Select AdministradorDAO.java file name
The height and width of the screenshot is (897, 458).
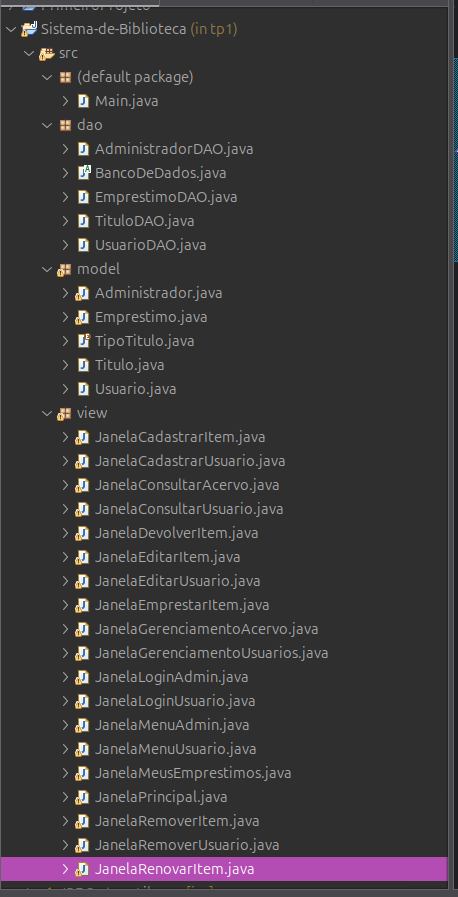pos(174,149)
